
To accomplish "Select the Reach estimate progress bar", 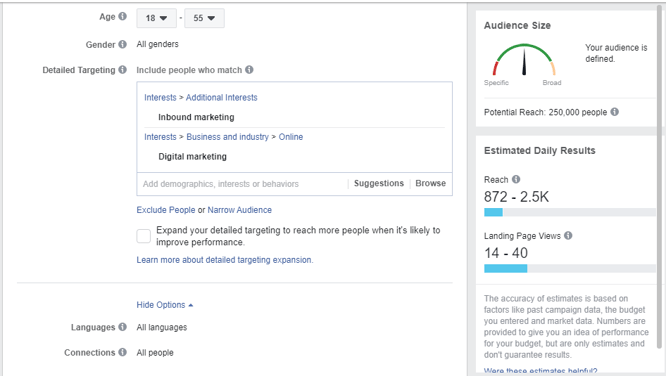I will tap(570, 212).
